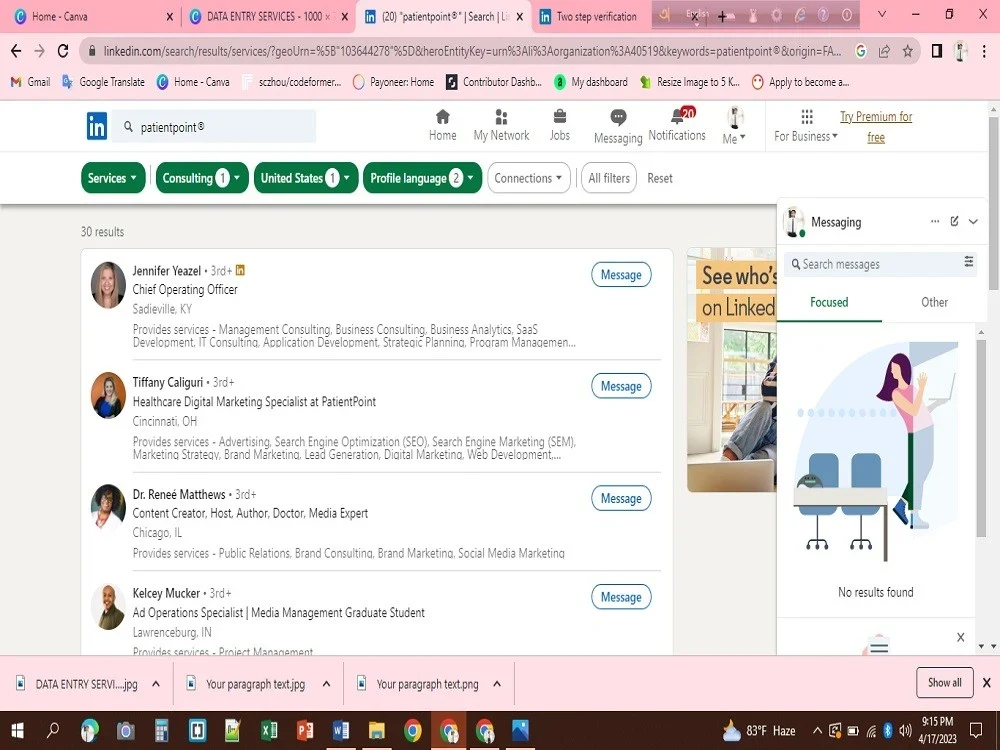
Task: Click the share page icon in address bar
Action: pyautogui.click(x=884, y=51)
